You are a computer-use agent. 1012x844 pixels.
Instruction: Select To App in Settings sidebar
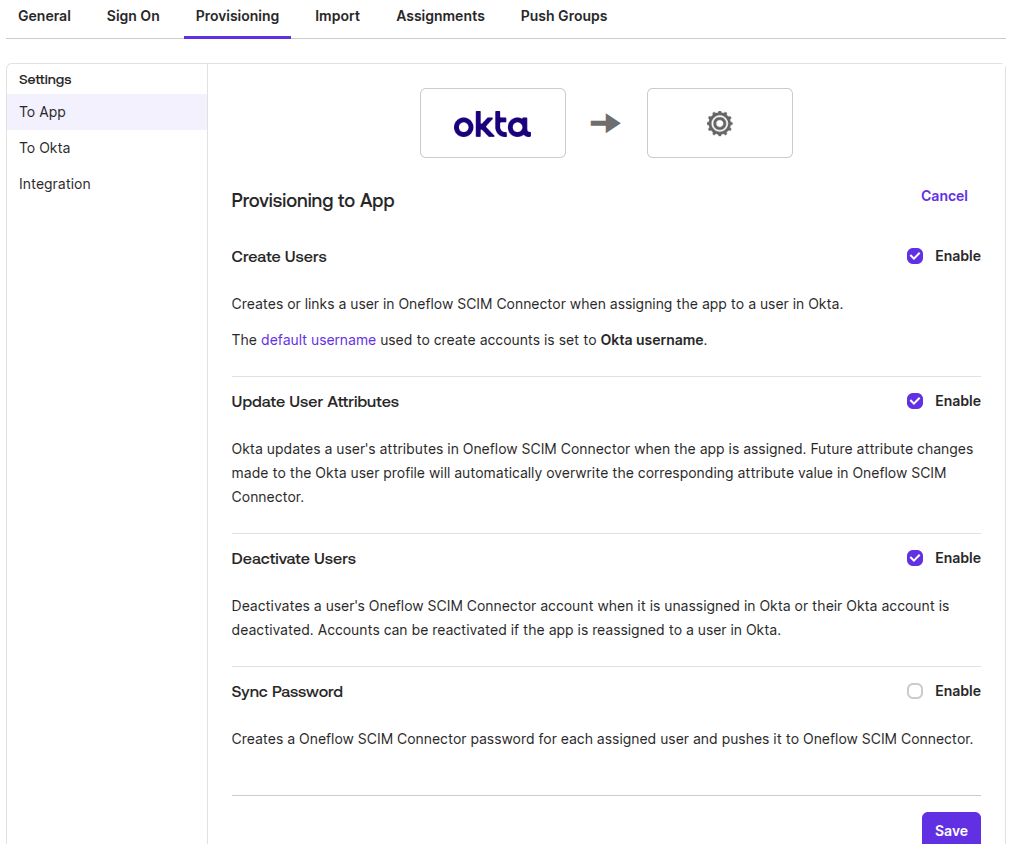(x=107, y=112)
